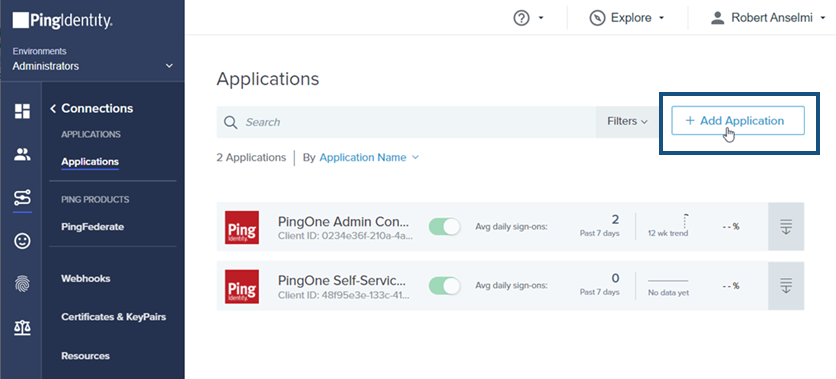
Task: Click the help question mark icon
Action: (x=521, y=18)
